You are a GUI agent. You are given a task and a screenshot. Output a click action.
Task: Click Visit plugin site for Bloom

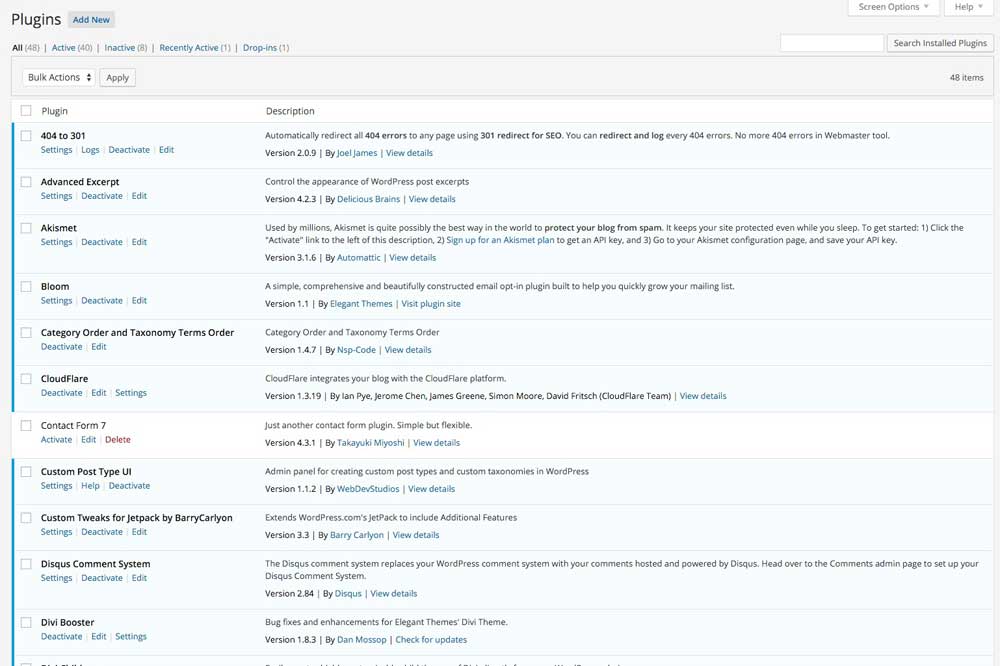pos(430,304)
